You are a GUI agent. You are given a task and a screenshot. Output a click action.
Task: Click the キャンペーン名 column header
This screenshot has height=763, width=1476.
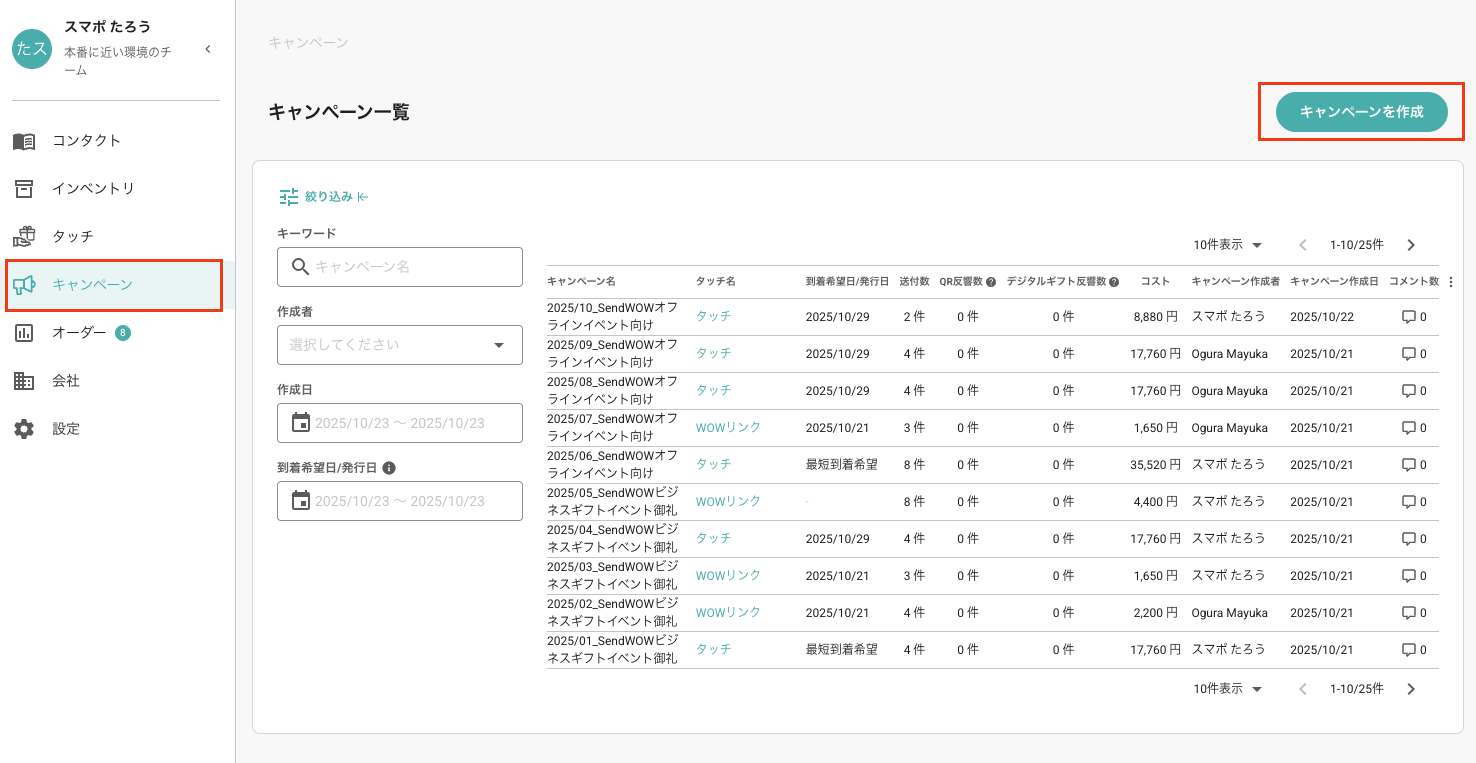pyautogui.click(x=581, y=282)
